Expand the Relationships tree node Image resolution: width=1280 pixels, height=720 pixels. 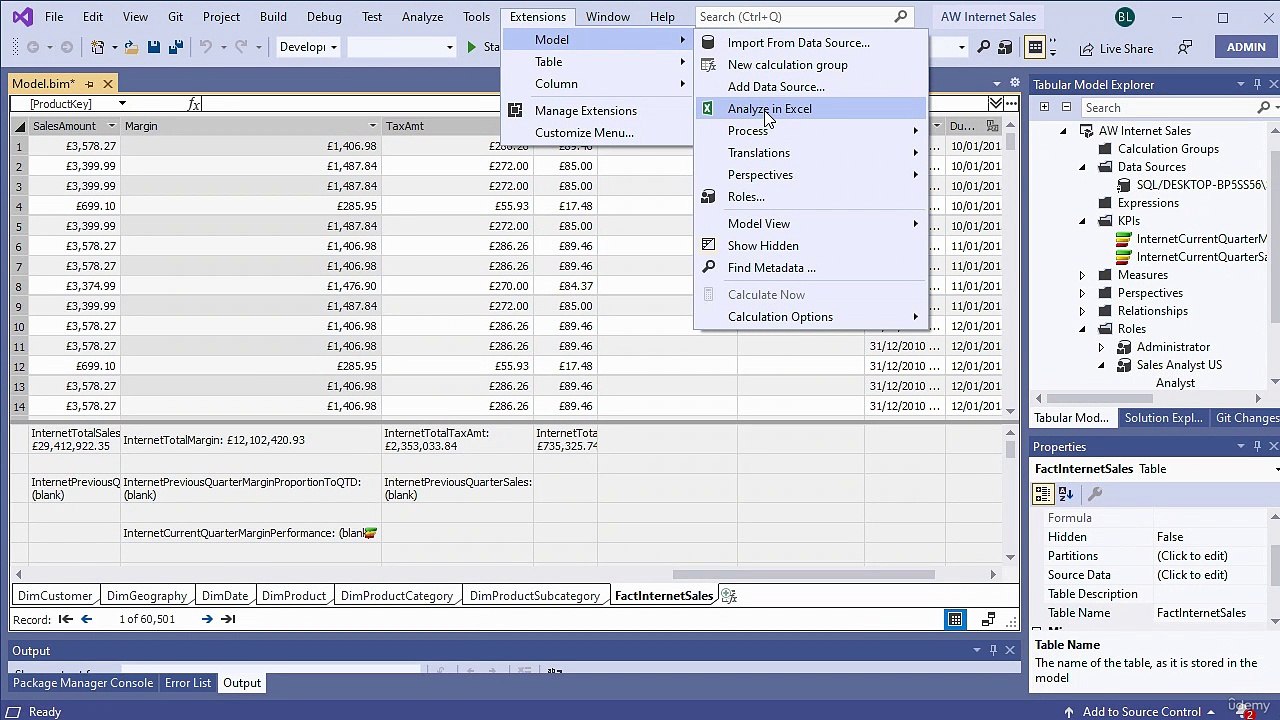[1082, 311]
